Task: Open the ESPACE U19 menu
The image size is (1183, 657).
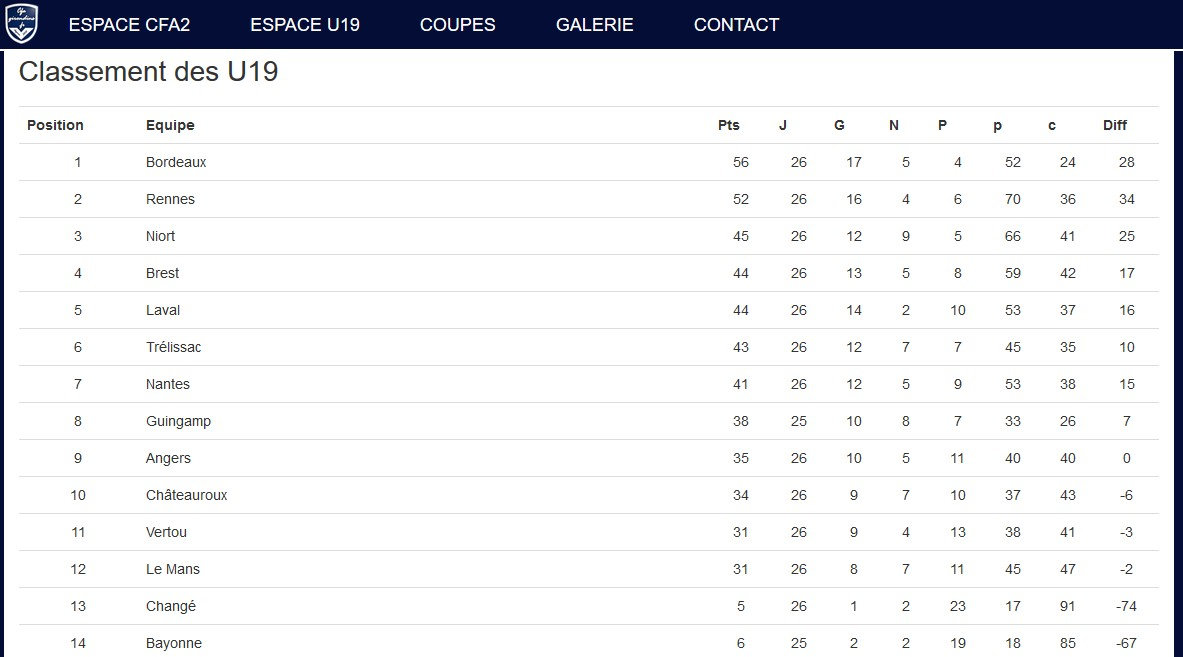Action: (x=305, y=25)
